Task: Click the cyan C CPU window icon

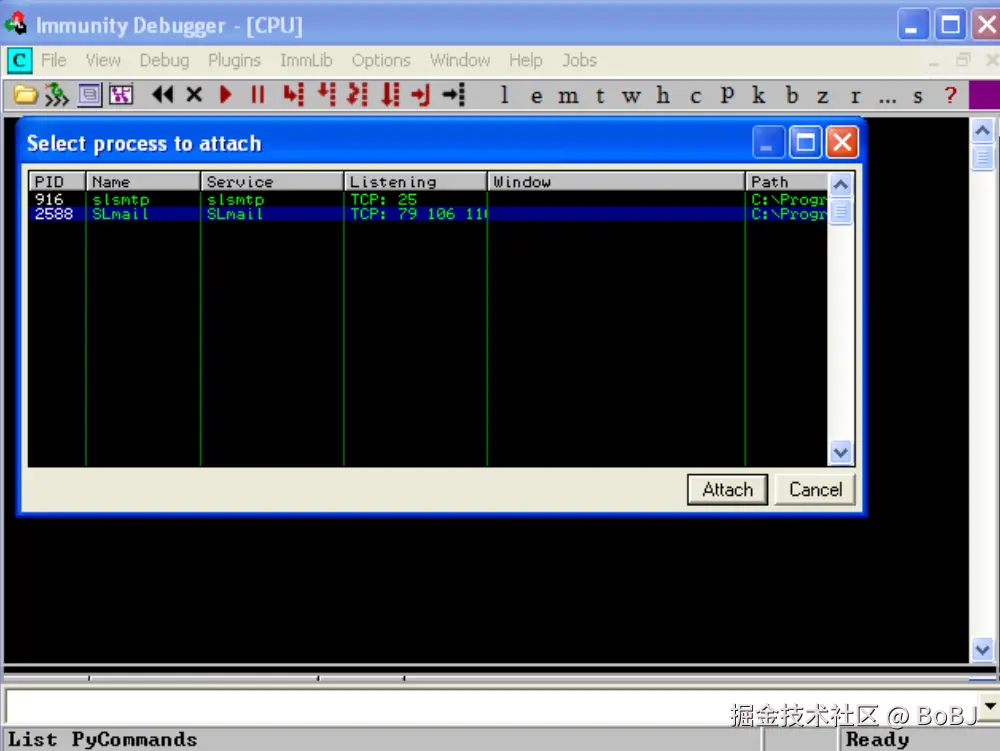Action: click(19, 61)
